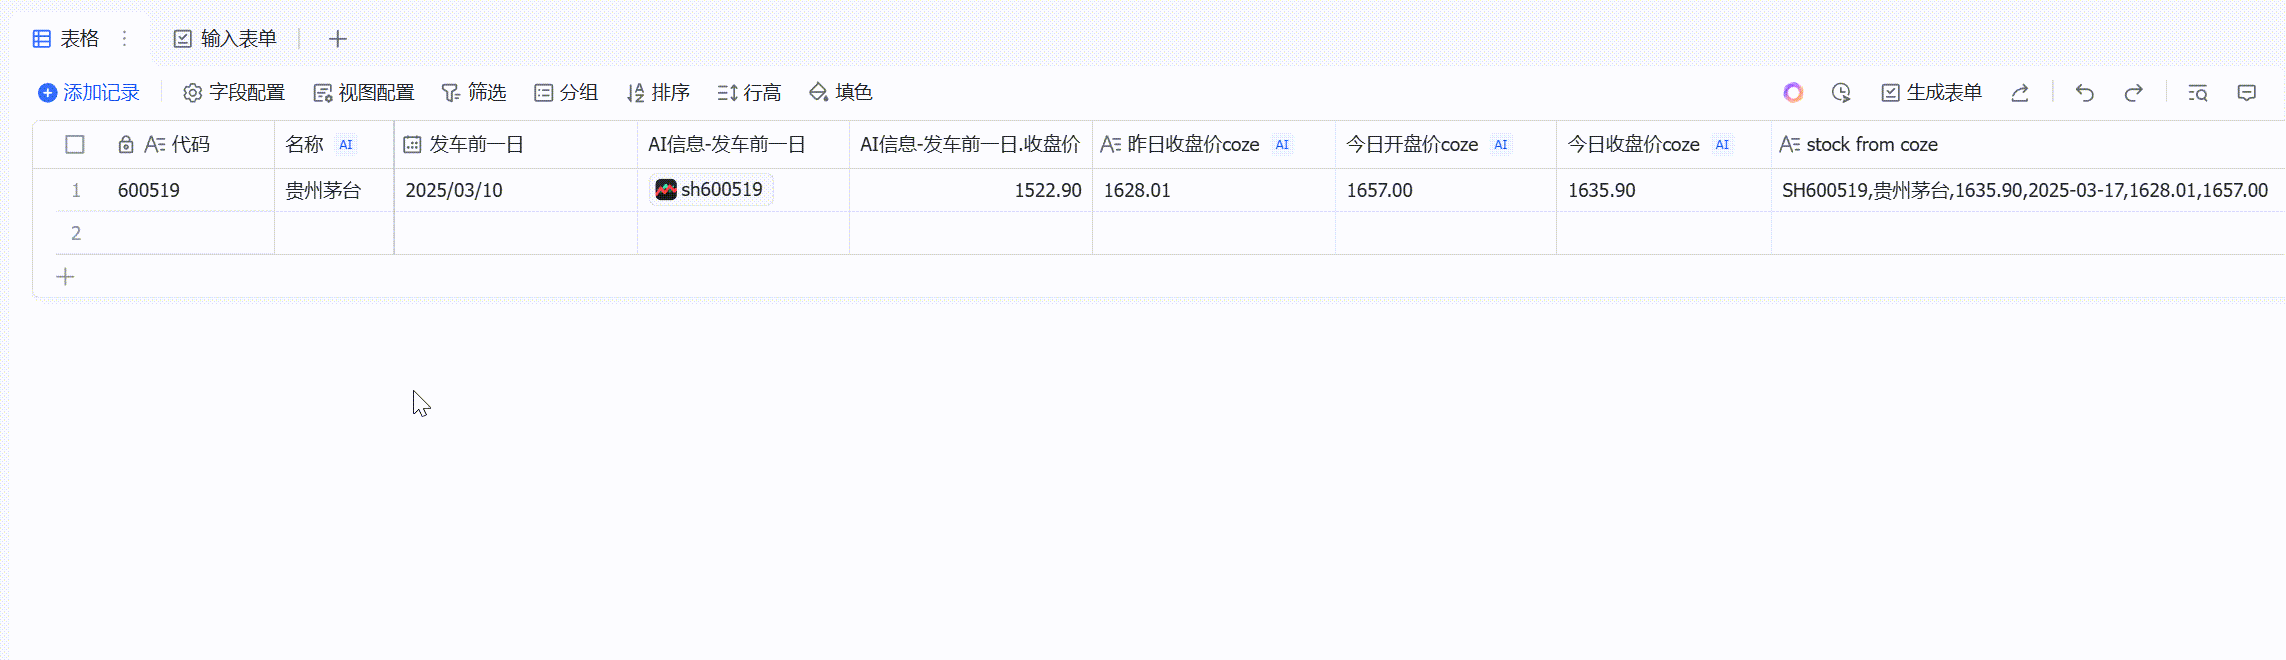
Task: Select the 表格 view tab
Action: click(67, 39)
